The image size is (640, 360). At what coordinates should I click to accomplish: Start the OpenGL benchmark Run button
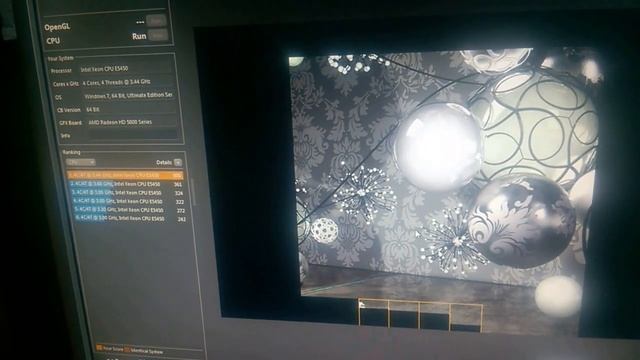(157, 21)
